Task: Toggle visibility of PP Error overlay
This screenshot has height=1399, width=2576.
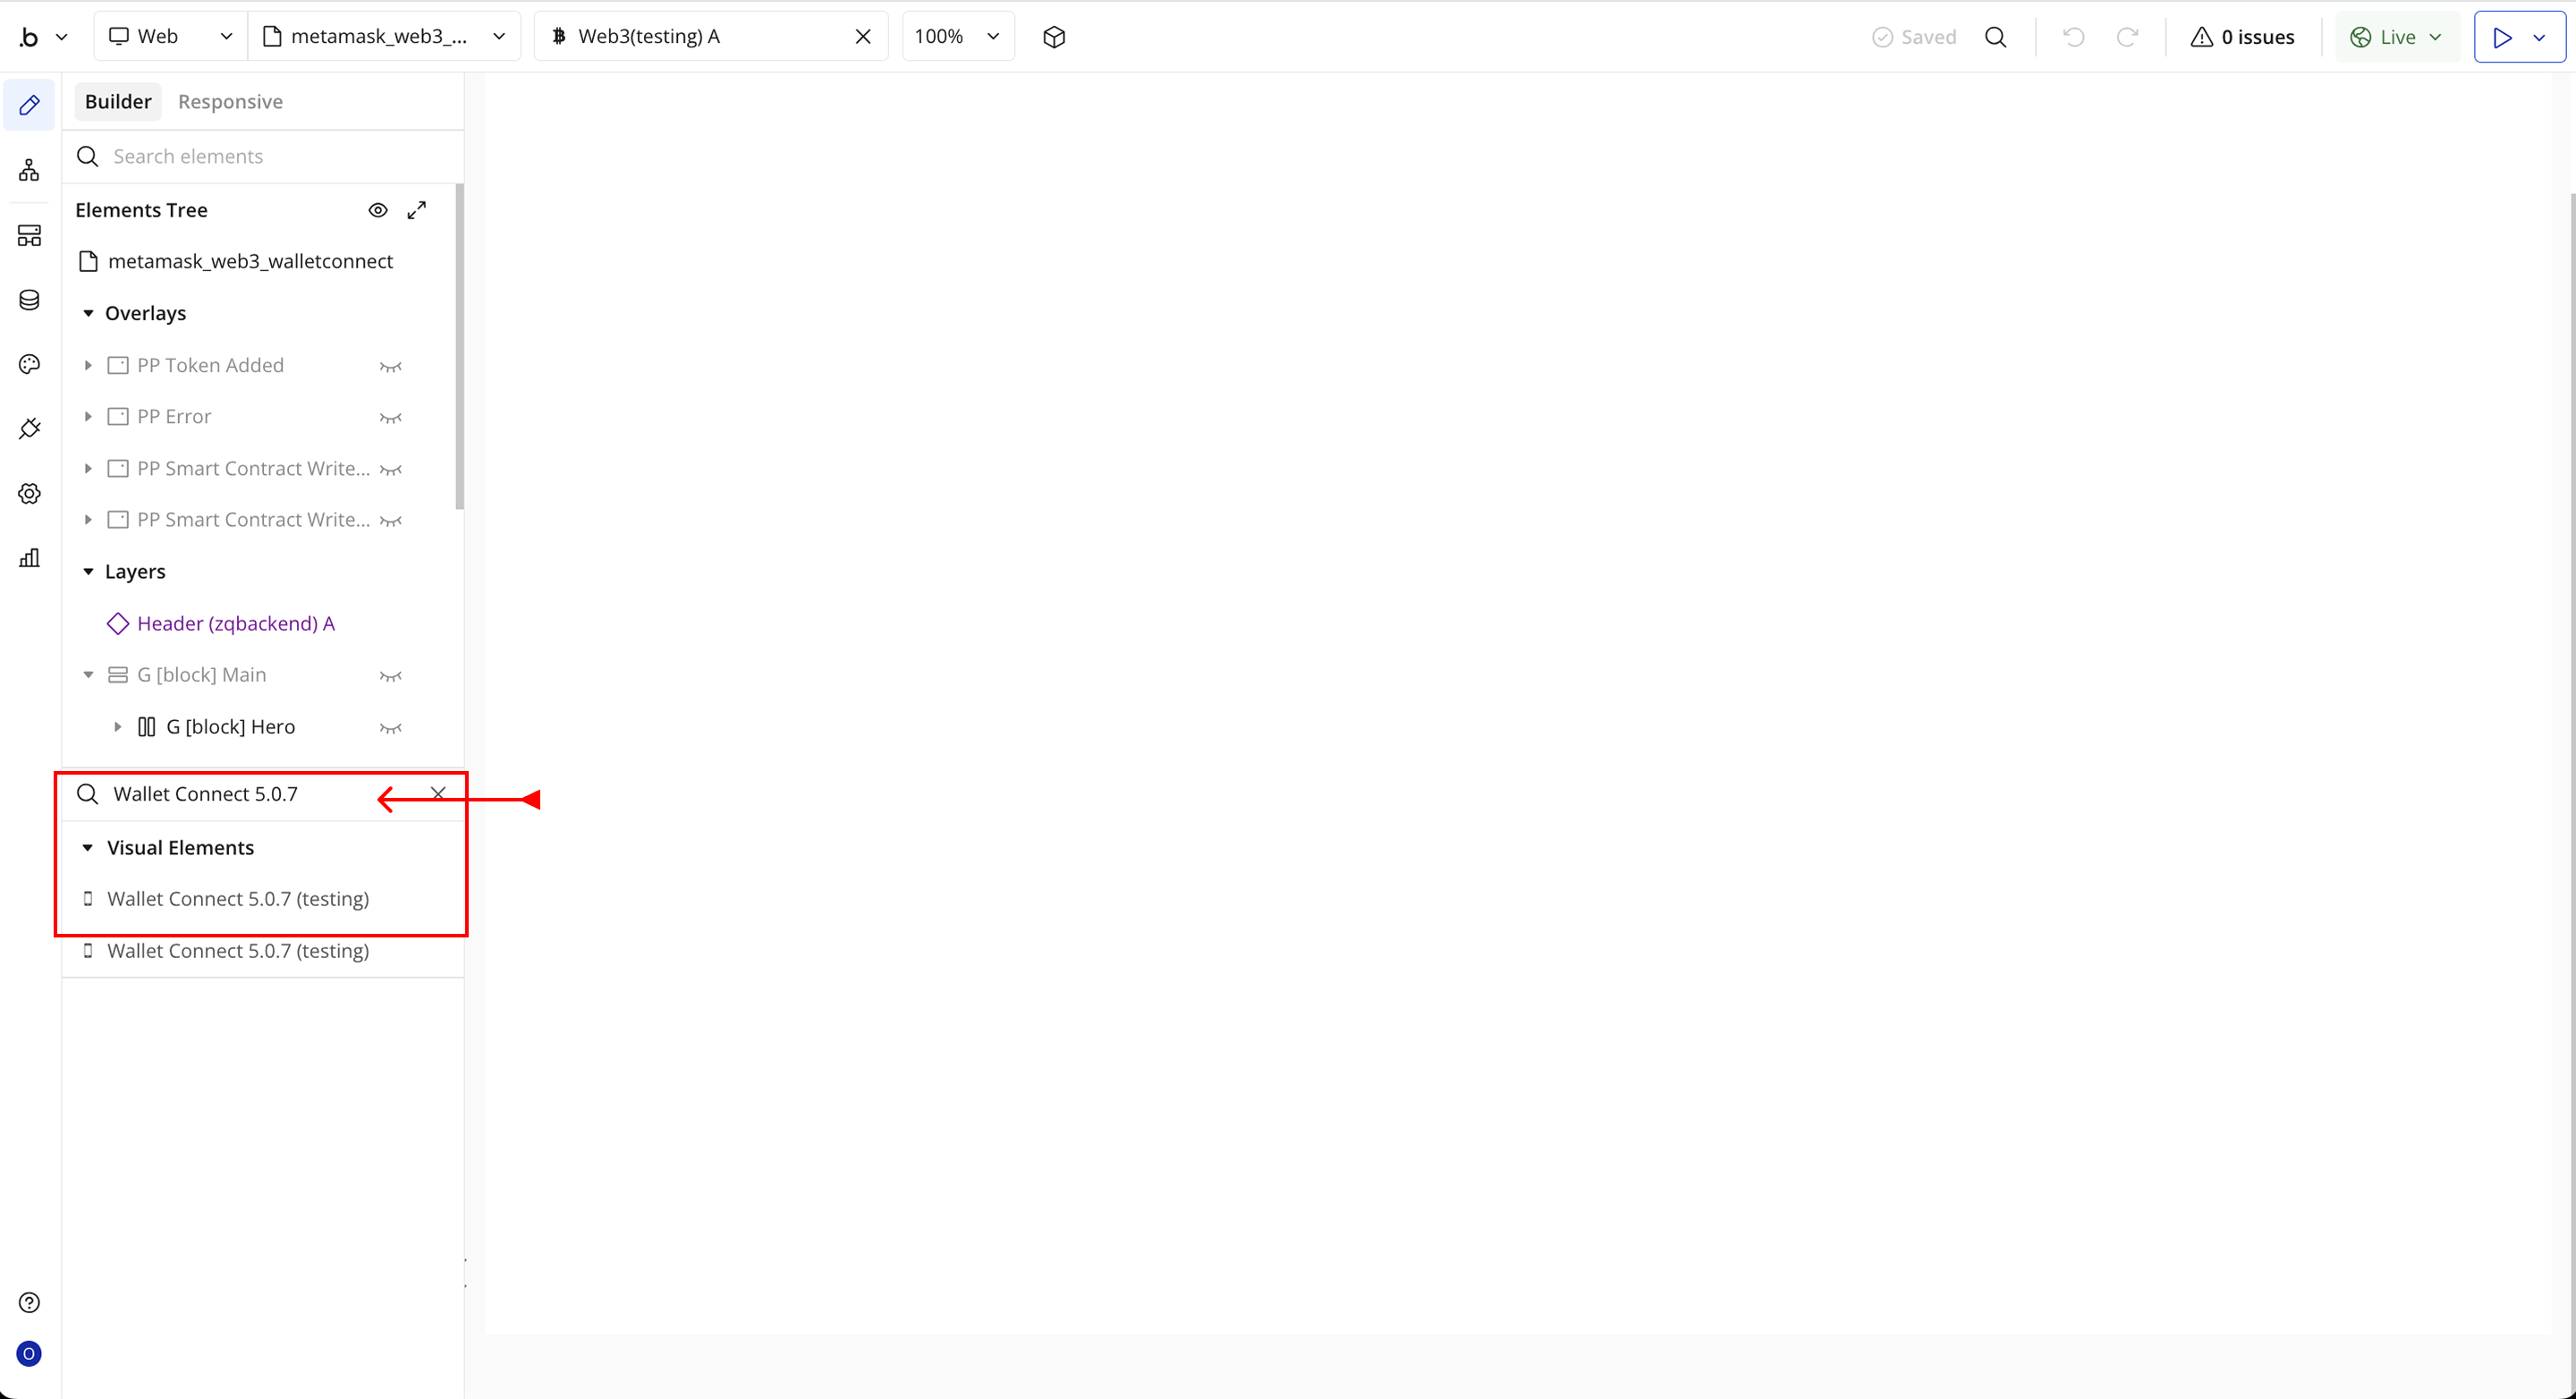Action: coord(391,417)
